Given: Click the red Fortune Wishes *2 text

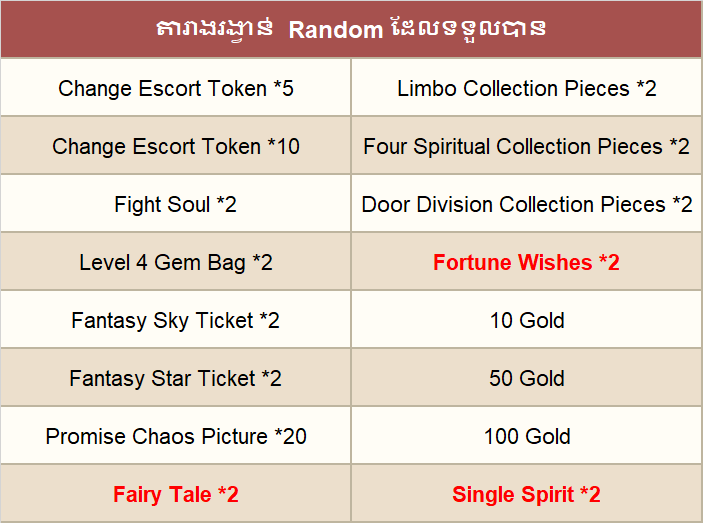Looking at the screenshot, I should coord(526,262).
